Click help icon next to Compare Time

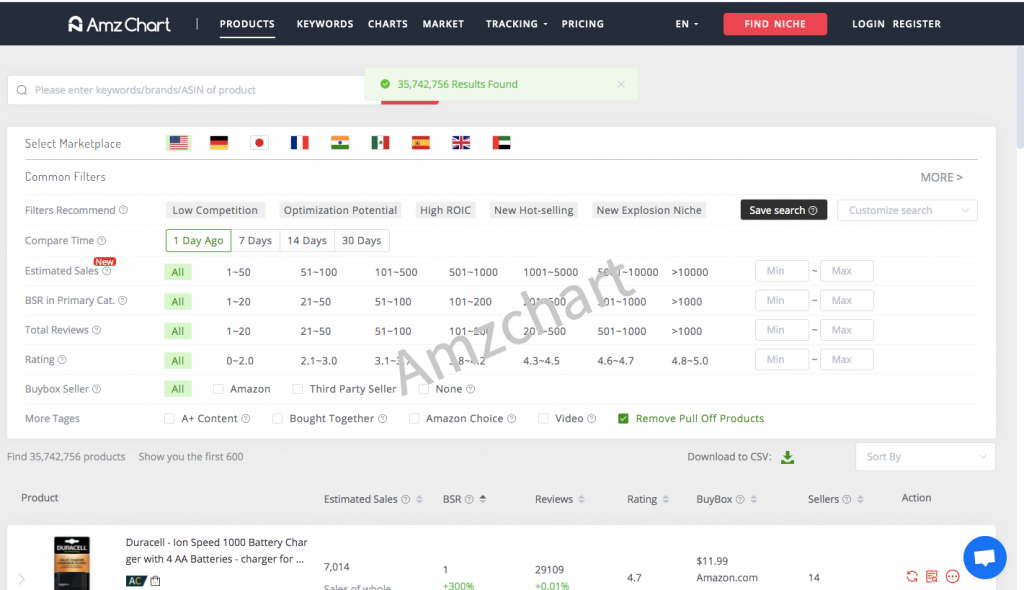click(102, 240)
